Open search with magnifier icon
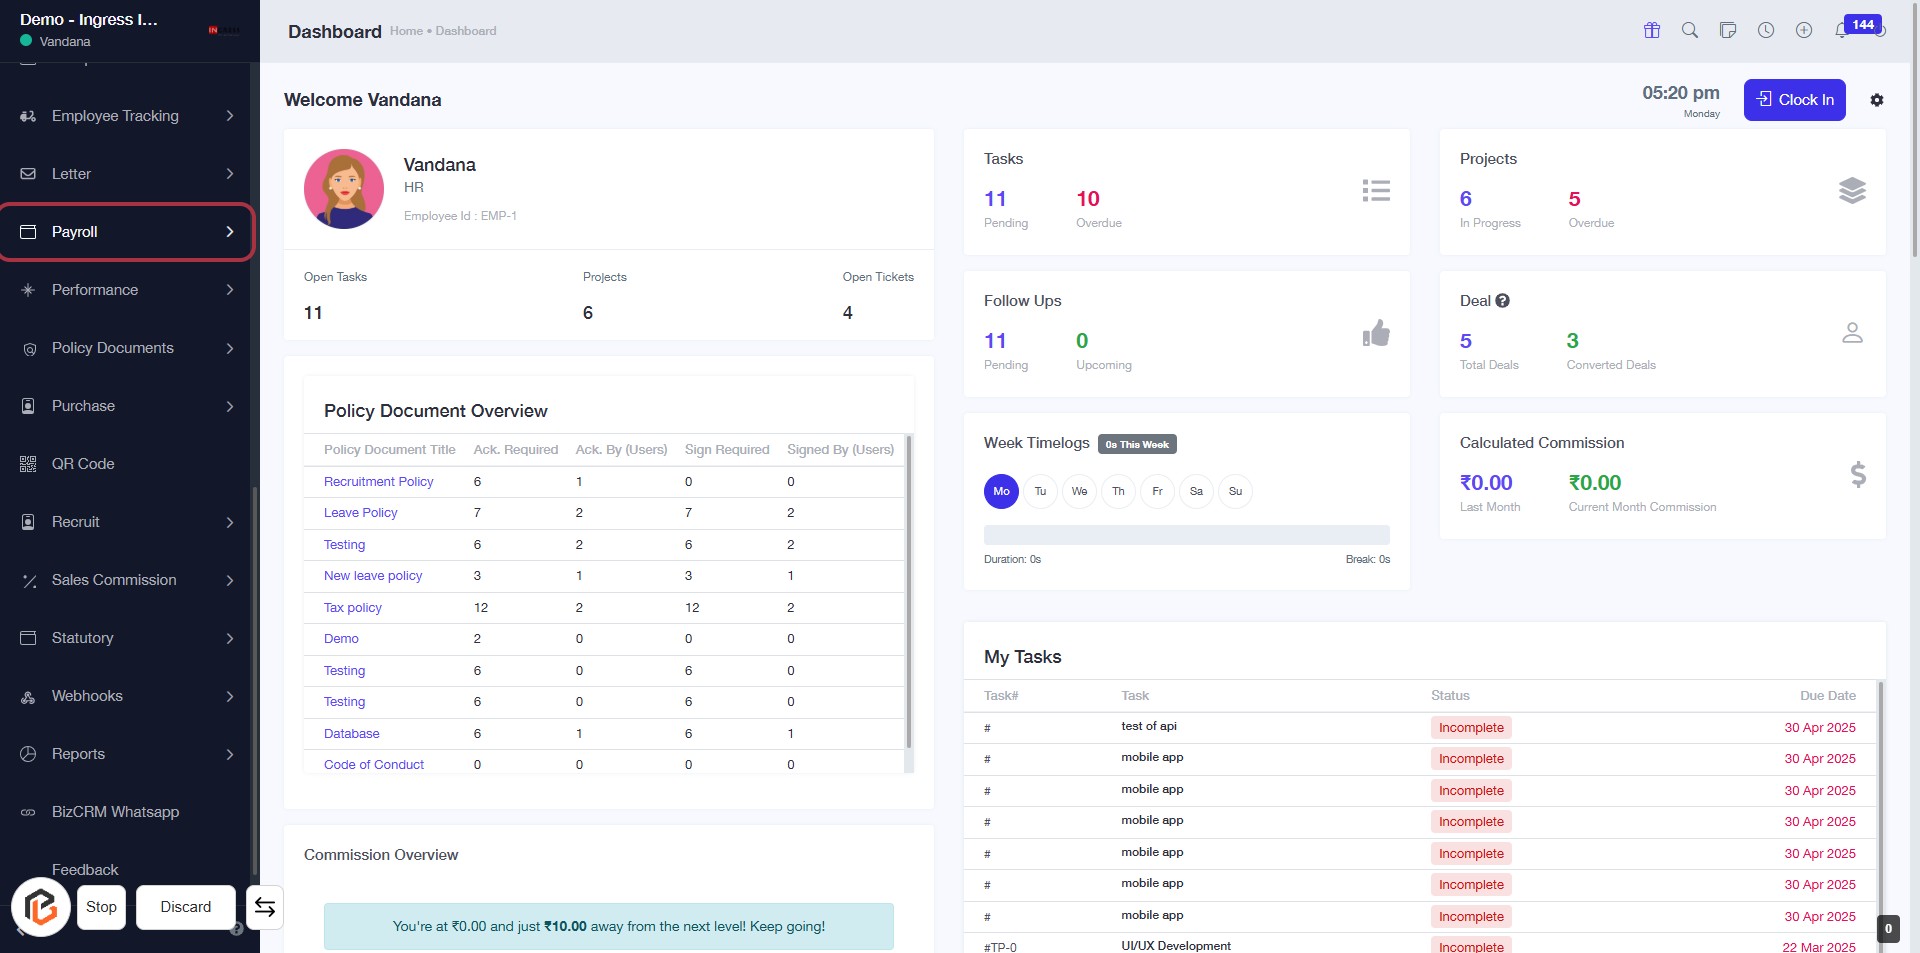The image size is (1920, 953). [x=1690, y=30]
